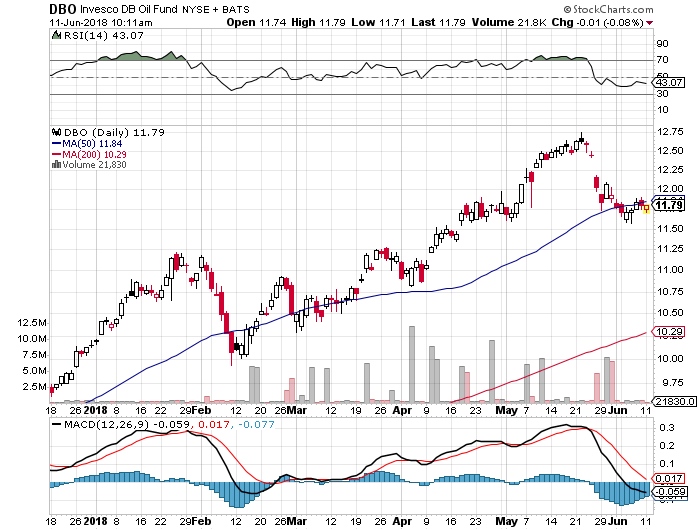The height and width of the screenshot is (530, 700).
Task: Click the DBO ticker symbol title
Action: pos(63,9)
